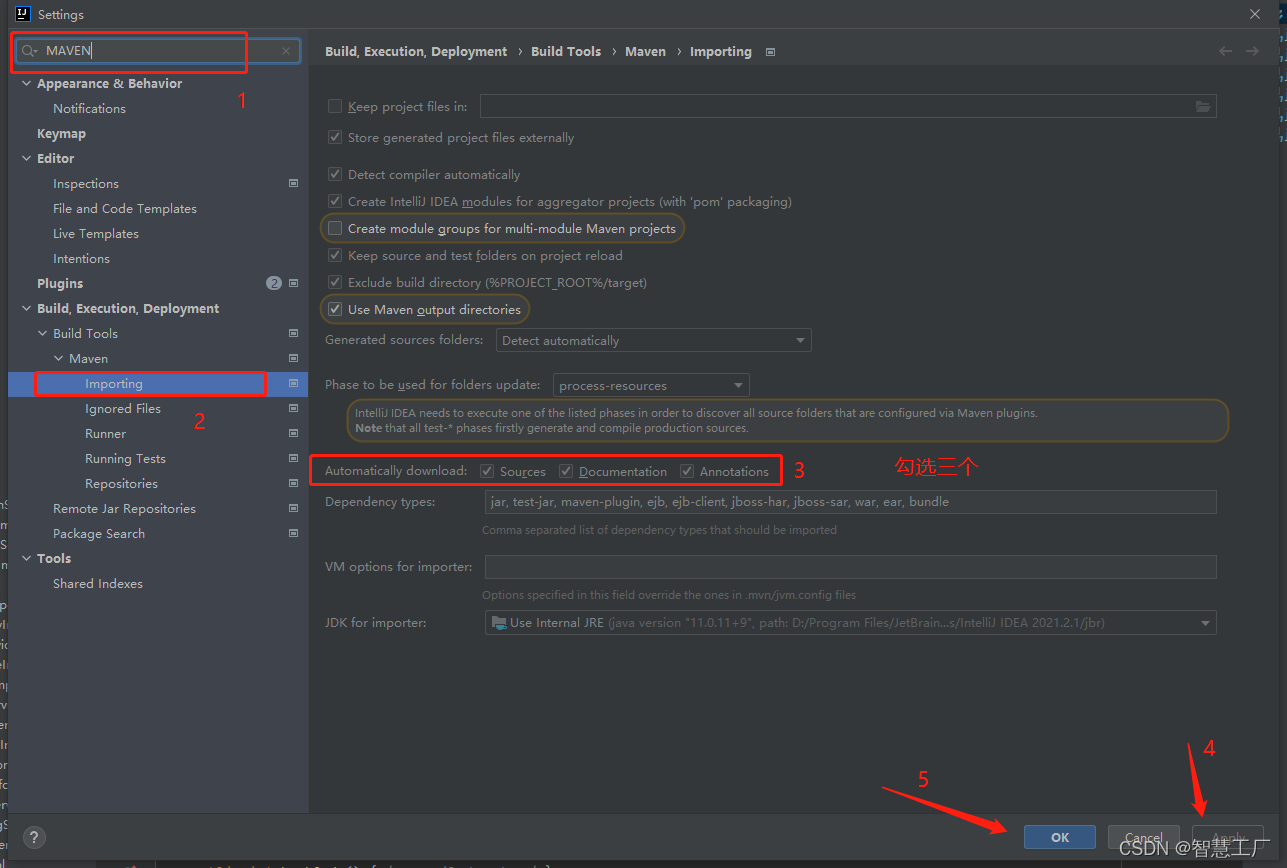The image size is (1287, 868).
Task: Click external storage icon next to Runner
Action: point(292,433)
